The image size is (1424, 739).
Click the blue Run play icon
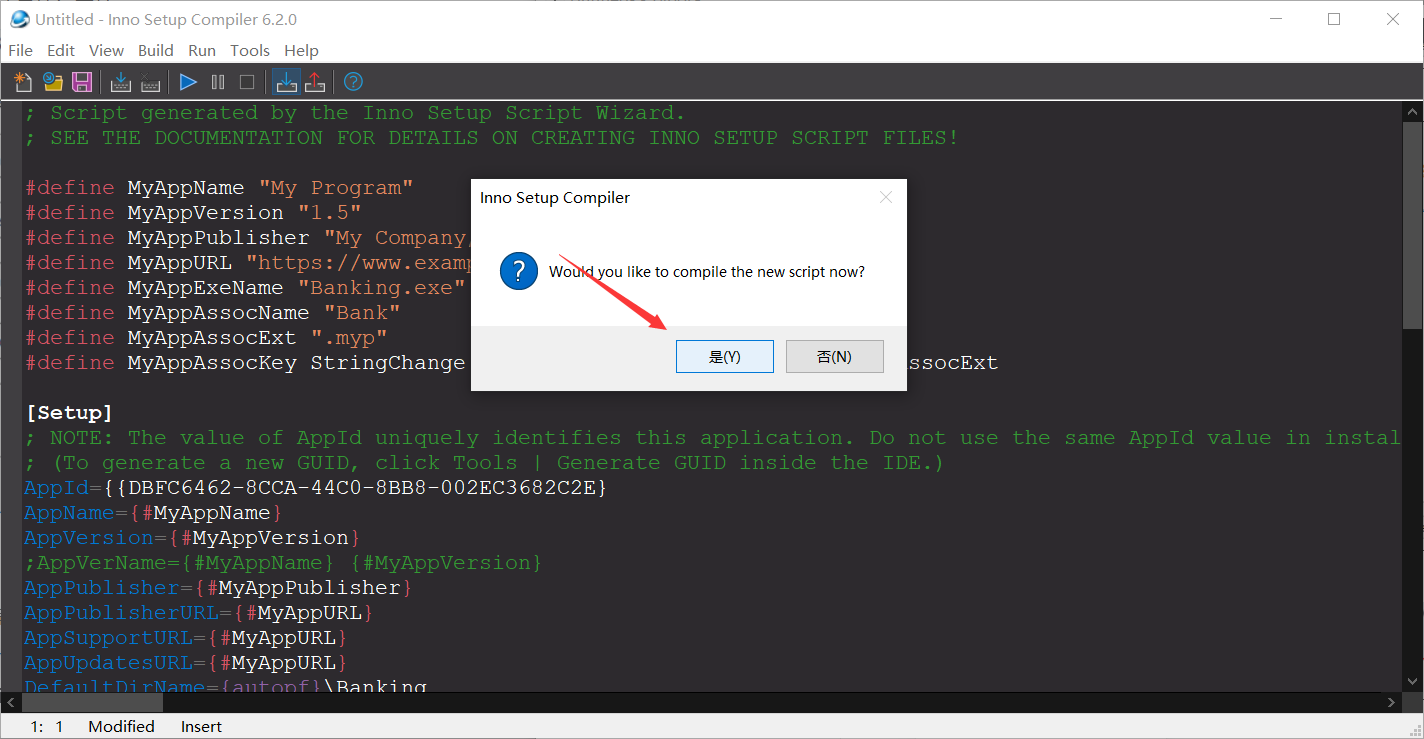click(189, 82)
